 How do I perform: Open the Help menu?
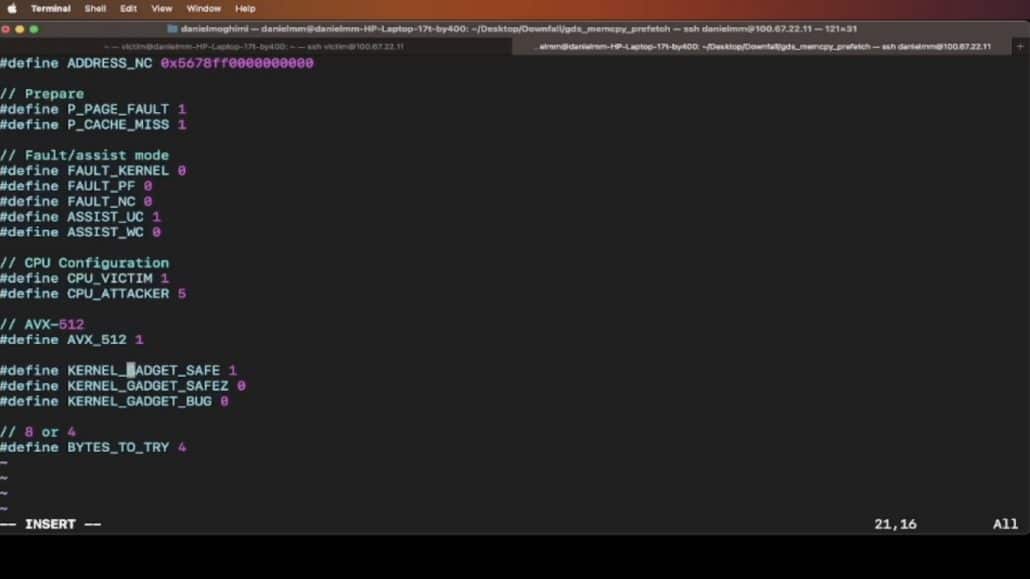click(245, 9)
